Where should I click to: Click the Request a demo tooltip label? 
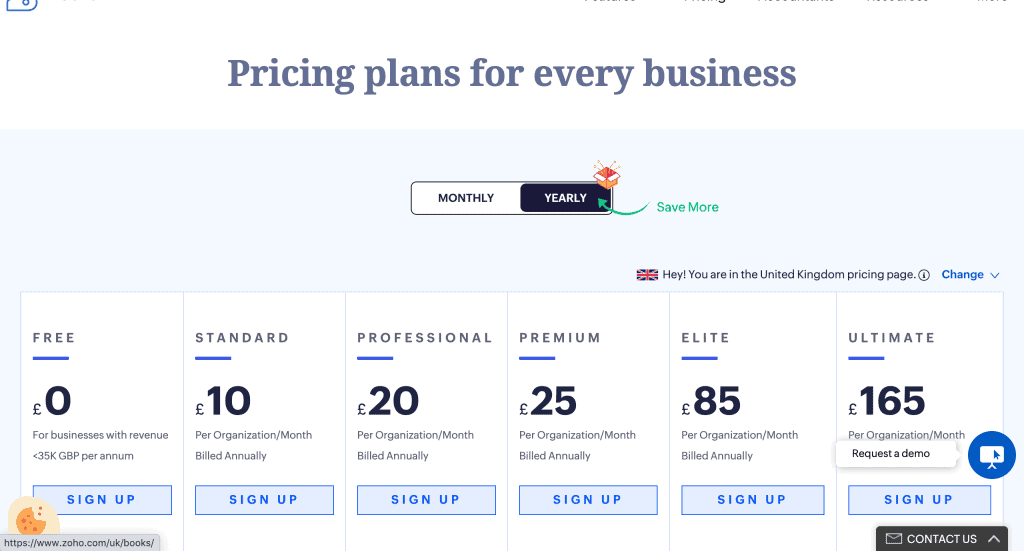[891, 454]
